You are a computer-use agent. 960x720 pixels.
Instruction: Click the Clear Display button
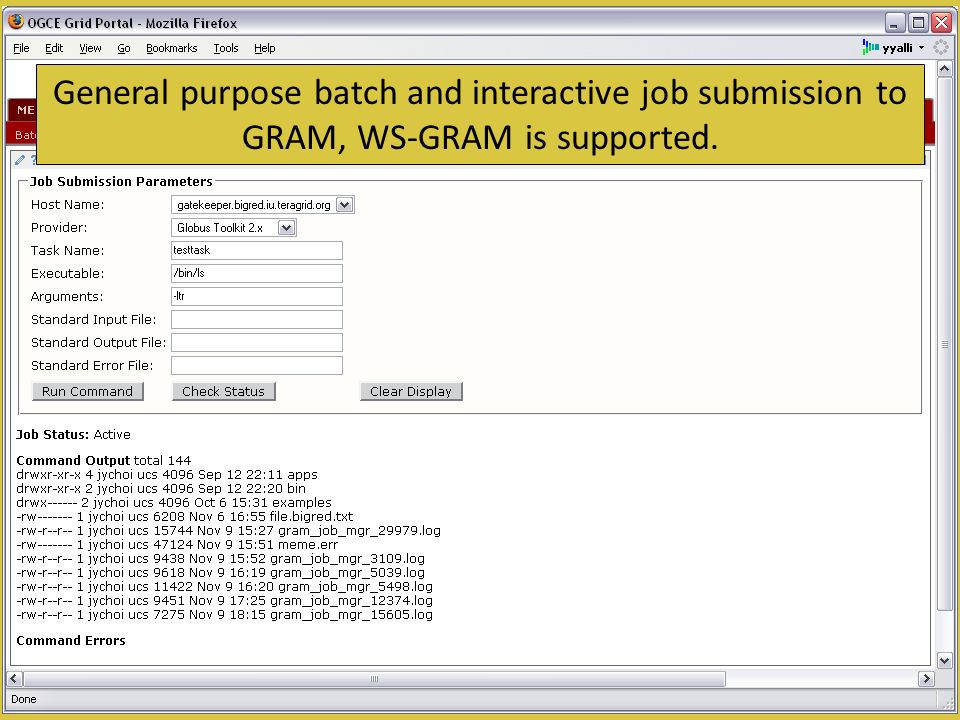[411, 391]
